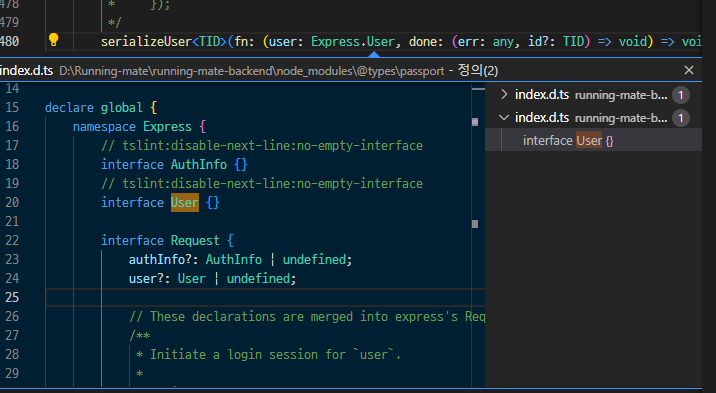Expand the first index.d.ts reference group
This screenshot has height=393, width=716.
[504, 94]
